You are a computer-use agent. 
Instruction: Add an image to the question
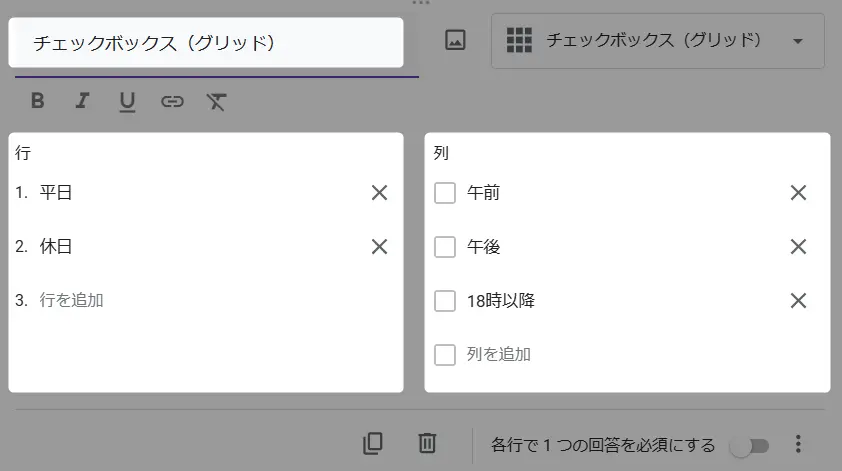coord(455,40)
